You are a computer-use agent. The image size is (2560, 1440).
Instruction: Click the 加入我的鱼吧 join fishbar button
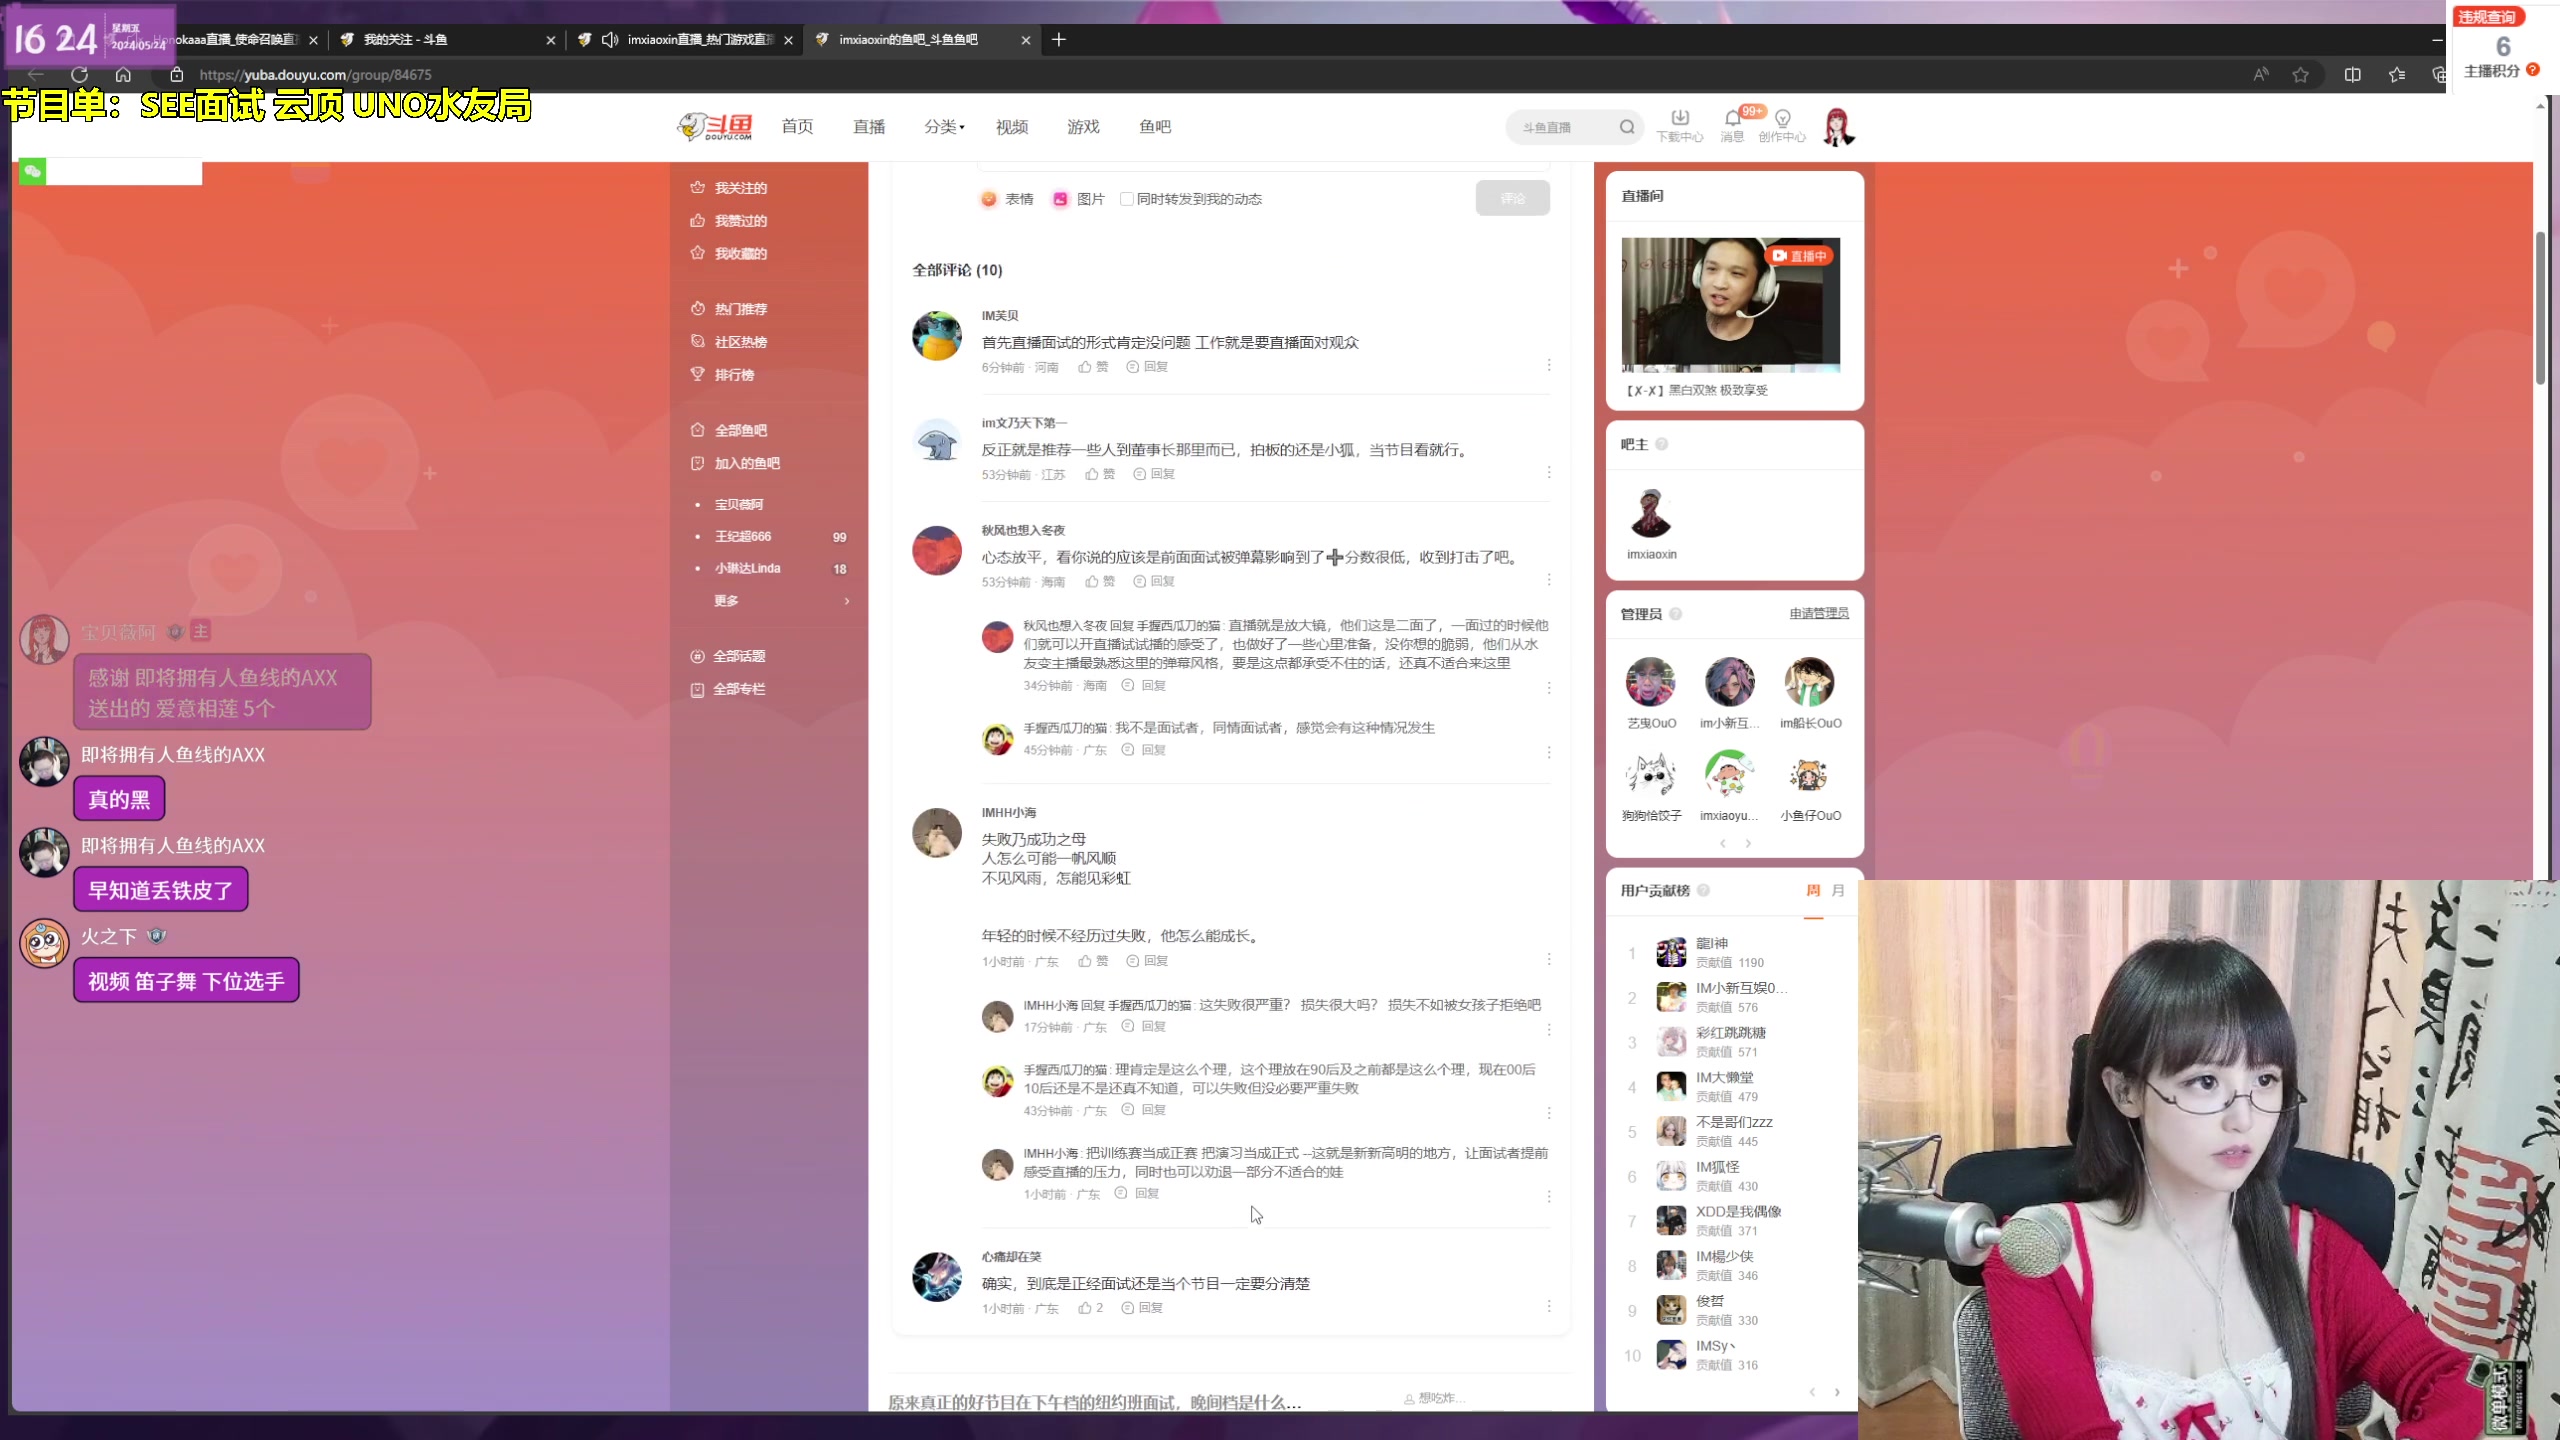(x=747, y=462)
